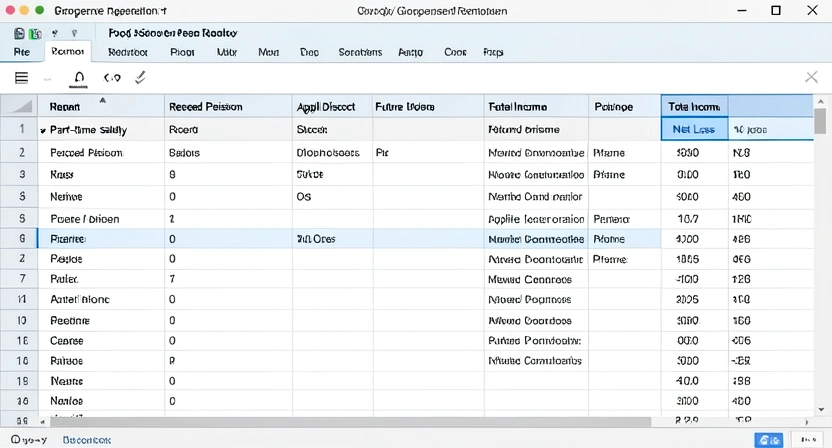The image size is (832, 448).
Task: Click the white button right of the blue button
Action: click(809, 440)
